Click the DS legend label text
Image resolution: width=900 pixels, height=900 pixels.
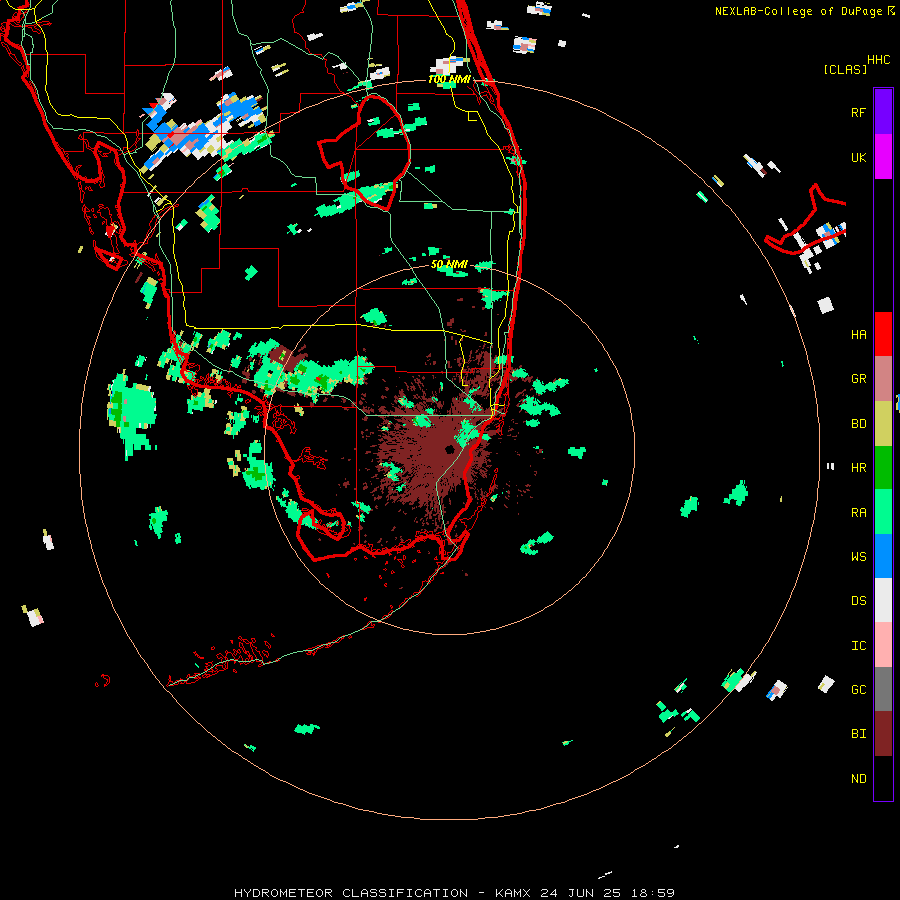click(x=858, y=601)
